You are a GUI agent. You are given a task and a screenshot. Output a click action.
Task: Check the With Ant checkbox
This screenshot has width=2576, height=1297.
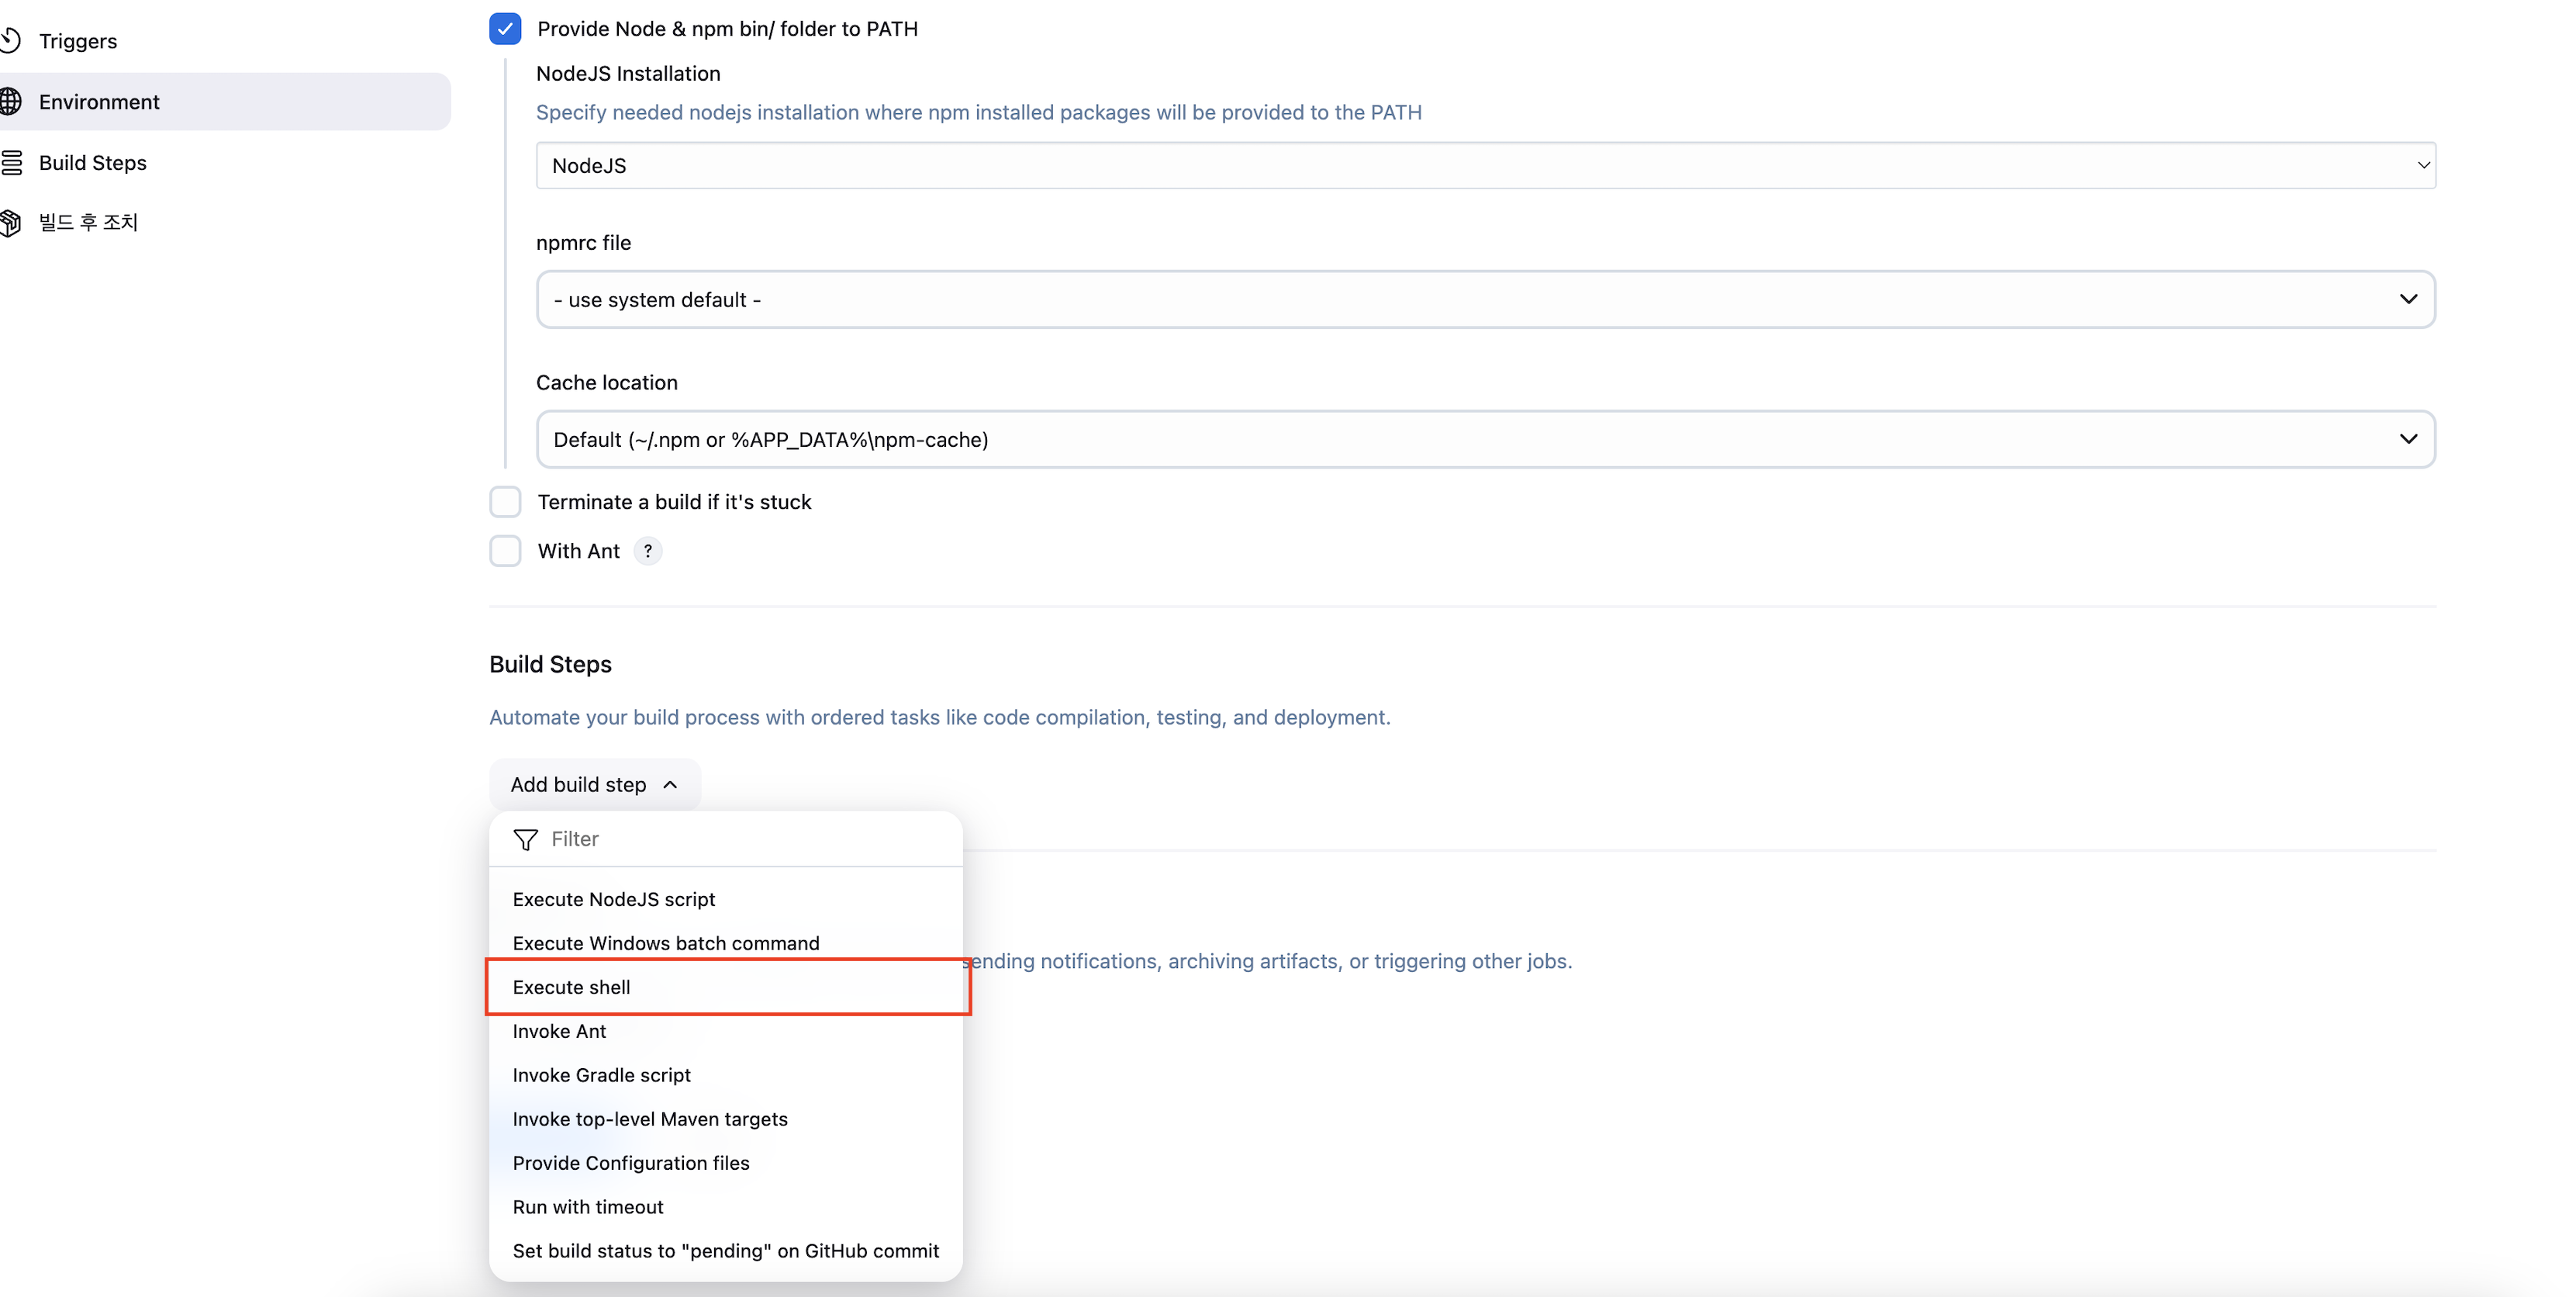click(x=505, y=551)
